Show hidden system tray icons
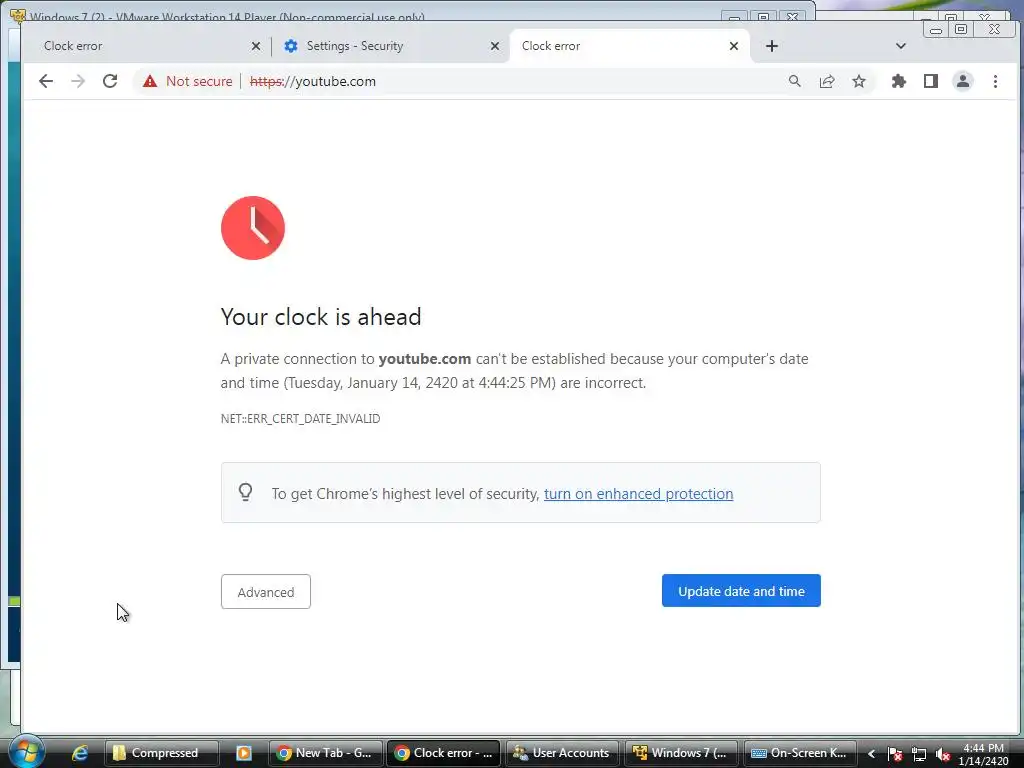This screenshot has width=1024, height=768. (x=871, y=754)
